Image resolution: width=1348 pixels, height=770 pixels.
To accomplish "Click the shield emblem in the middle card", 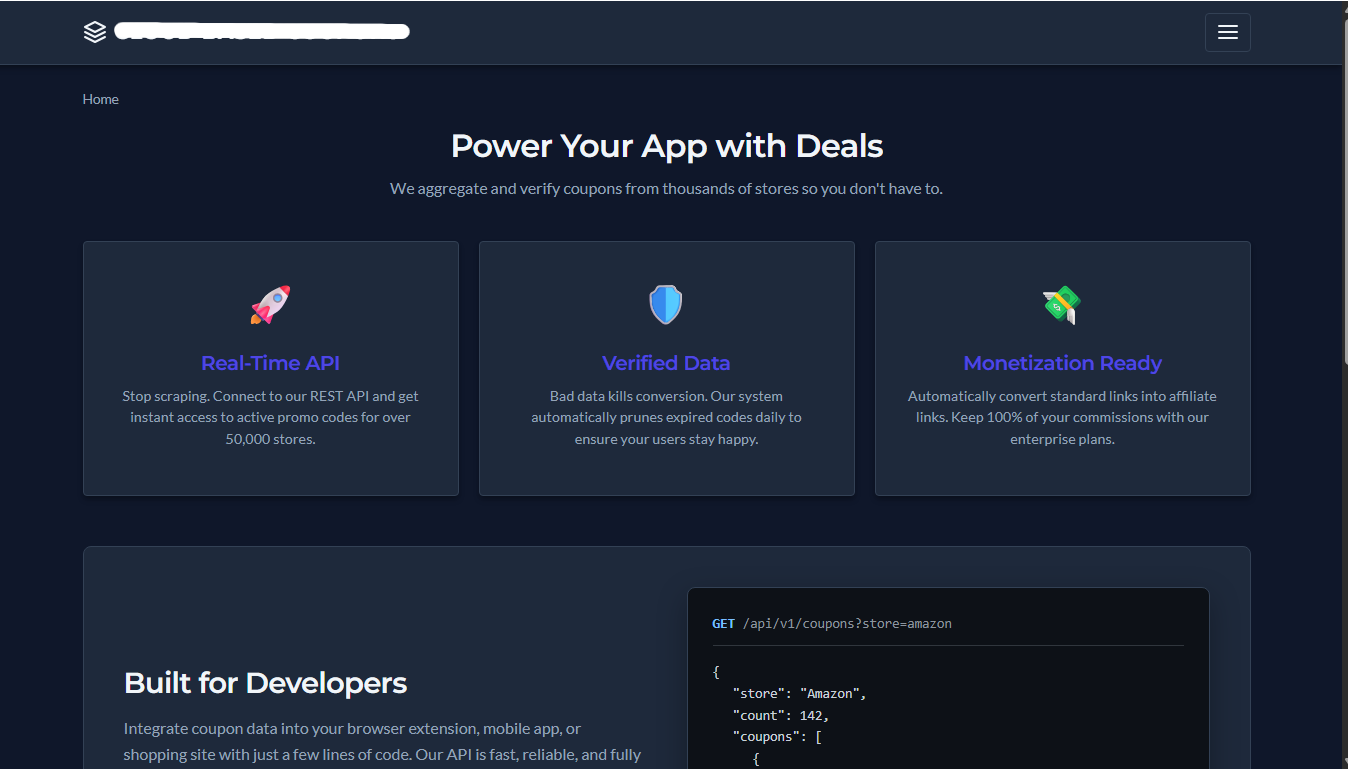I will pyautogui.click(x=666, y=304).
